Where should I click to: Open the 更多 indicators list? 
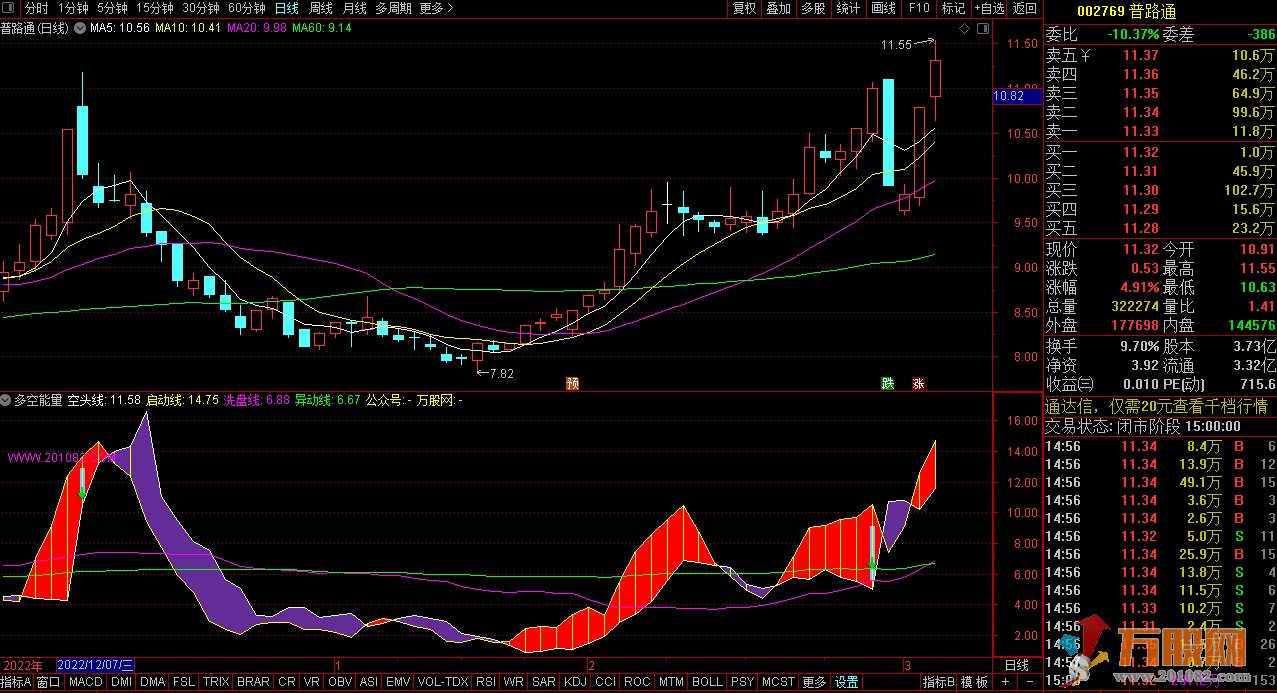[814, 682]
